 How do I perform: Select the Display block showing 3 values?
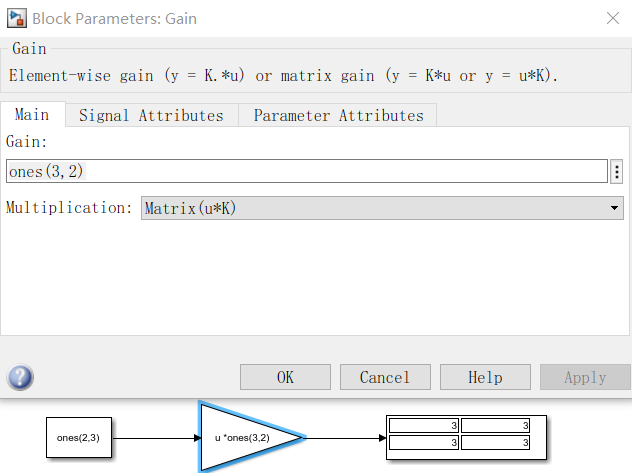click(466, 438)
